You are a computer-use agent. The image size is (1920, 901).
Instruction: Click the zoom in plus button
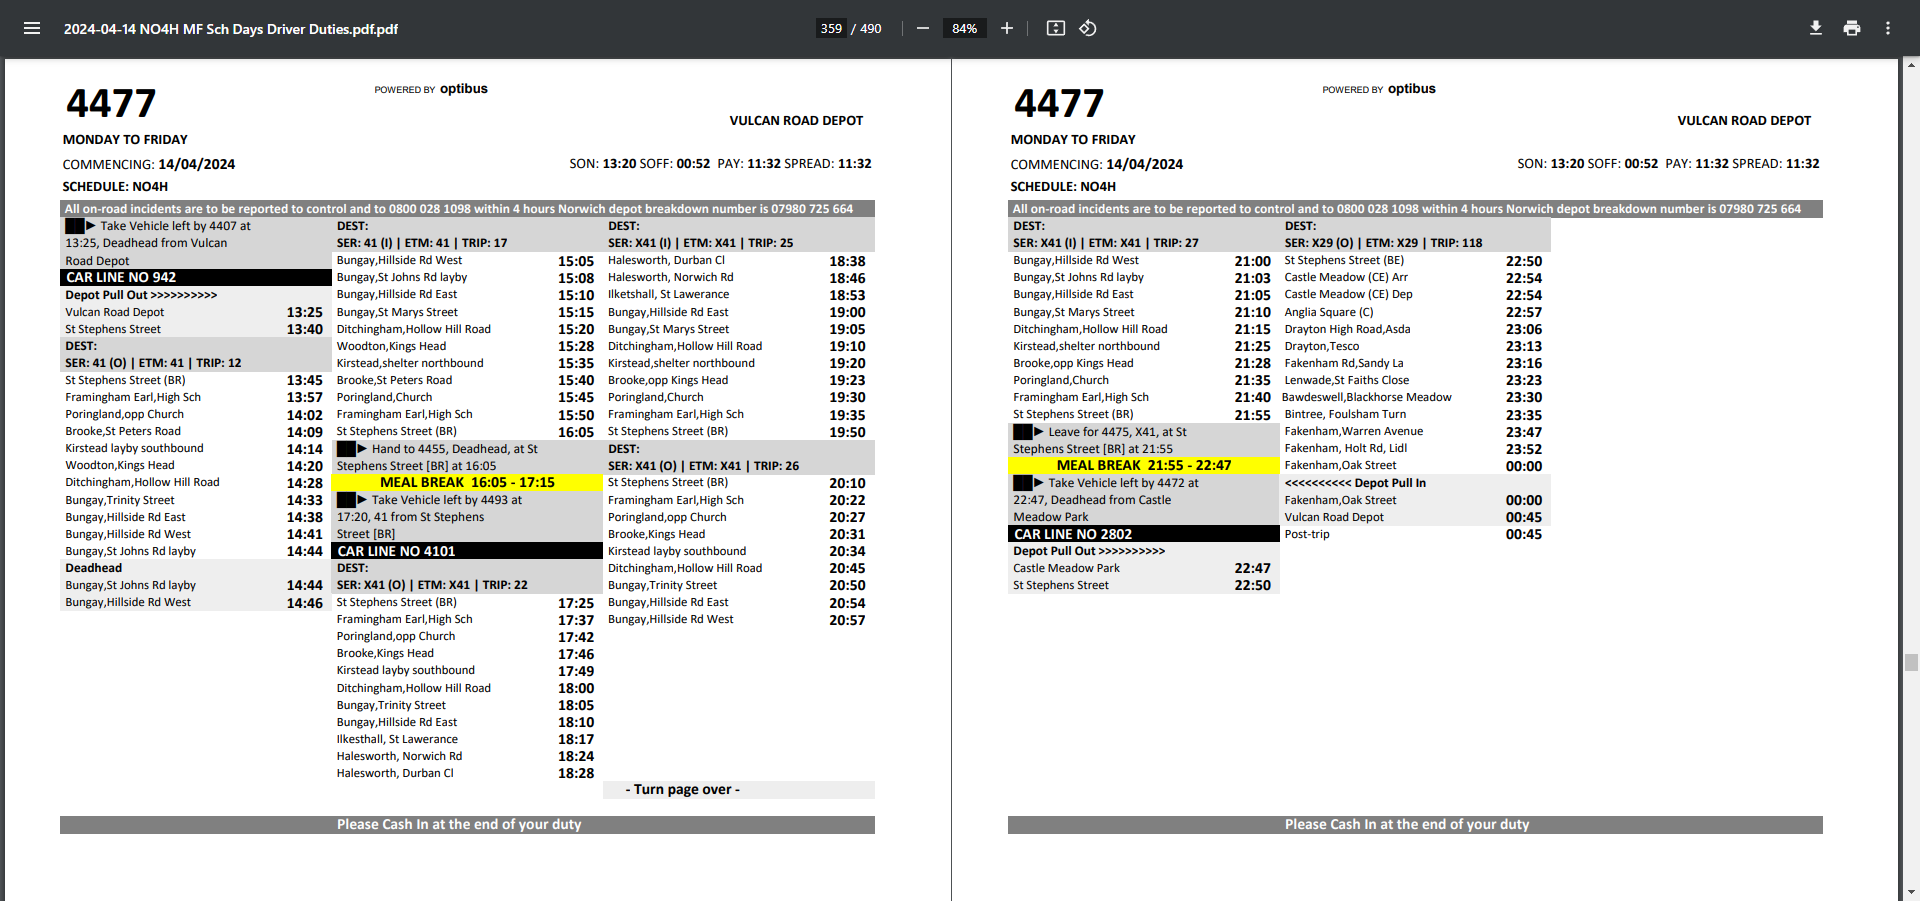tap(1007, 28)
